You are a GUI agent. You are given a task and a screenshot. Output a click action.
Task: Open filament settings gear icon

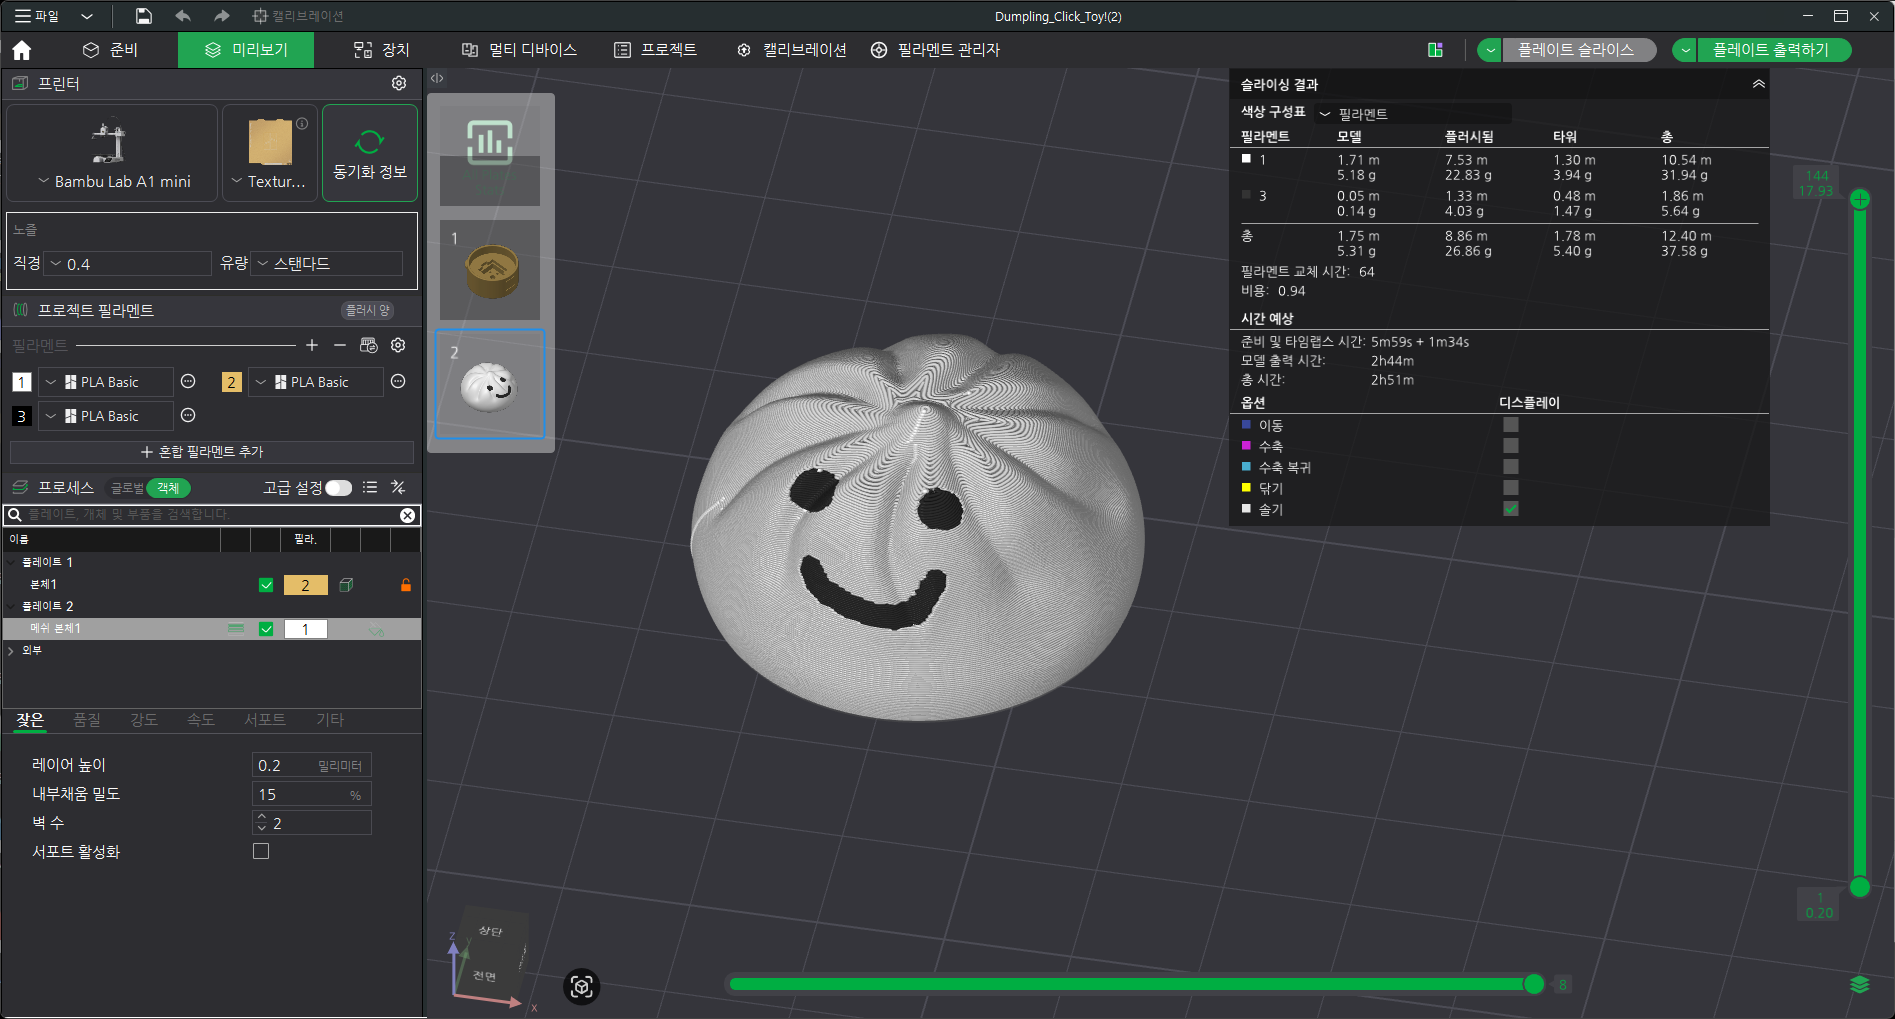click(398, 345)
